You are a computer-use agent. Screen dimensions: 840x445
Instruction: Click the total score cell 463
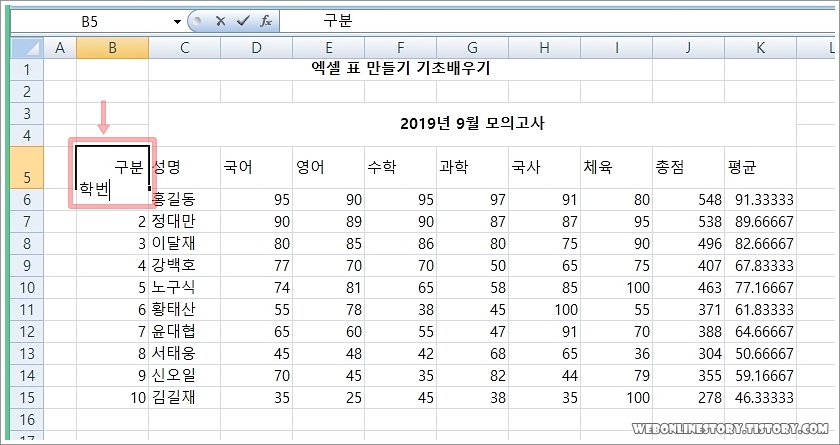[688, 287]
